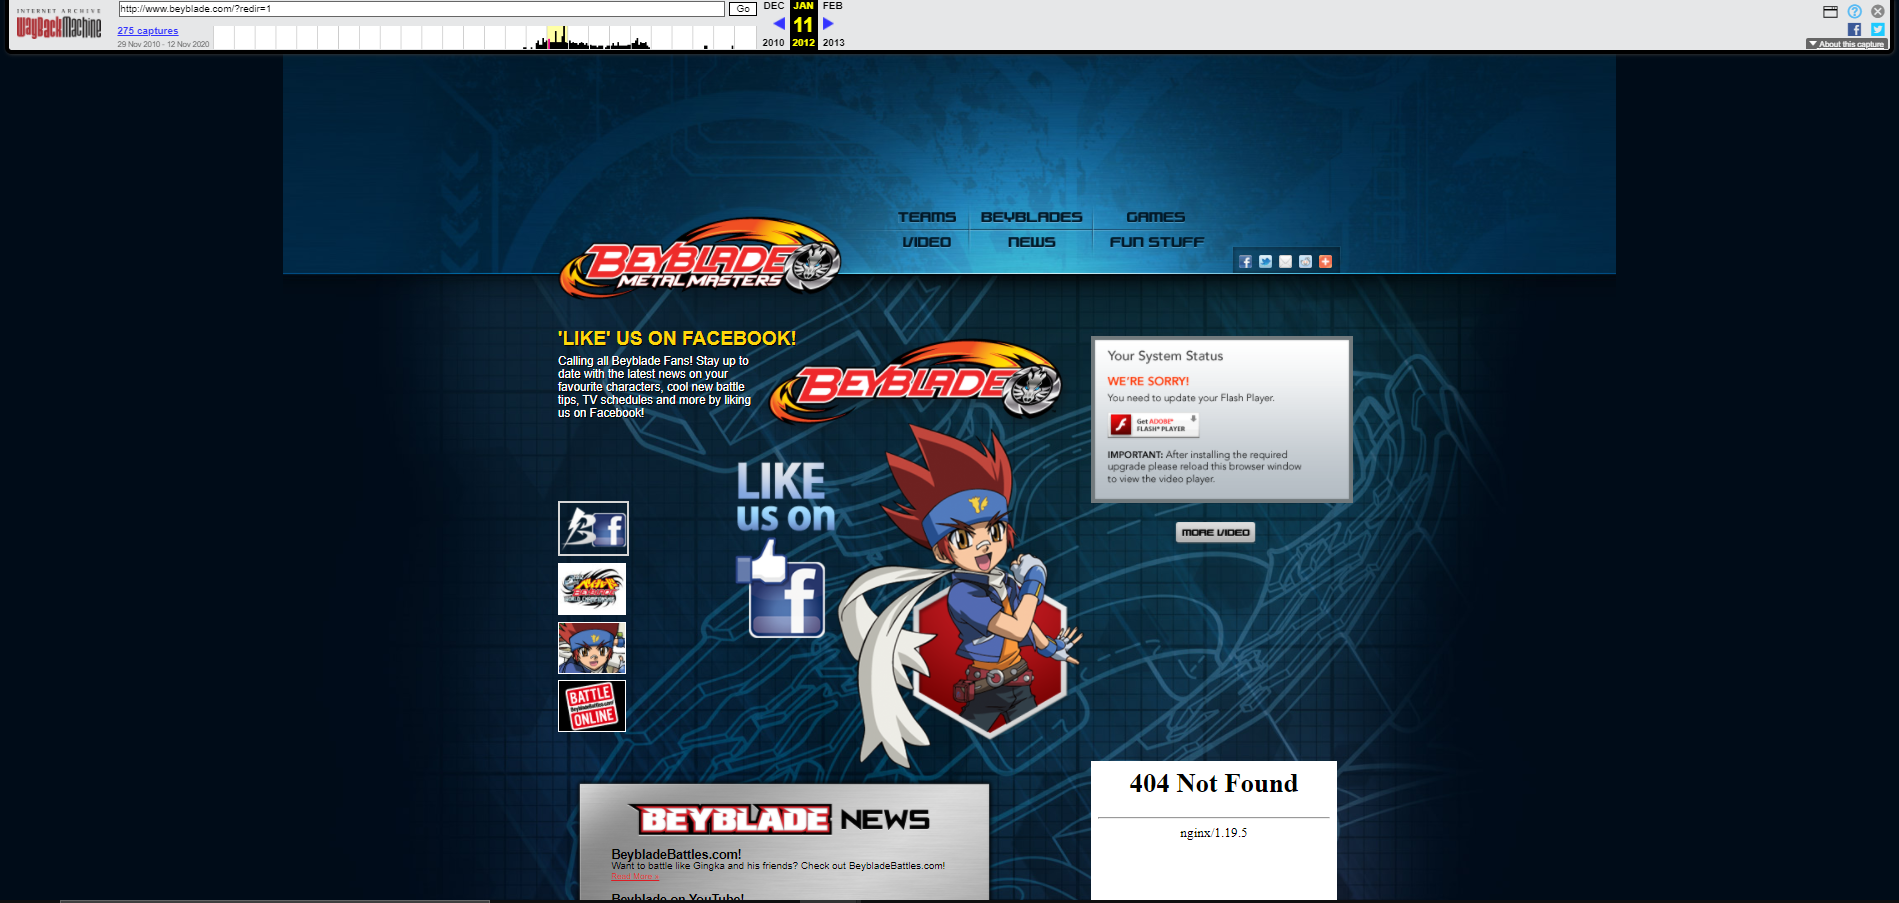Click the "nginx/1.19.5" text

(1213, 833)
